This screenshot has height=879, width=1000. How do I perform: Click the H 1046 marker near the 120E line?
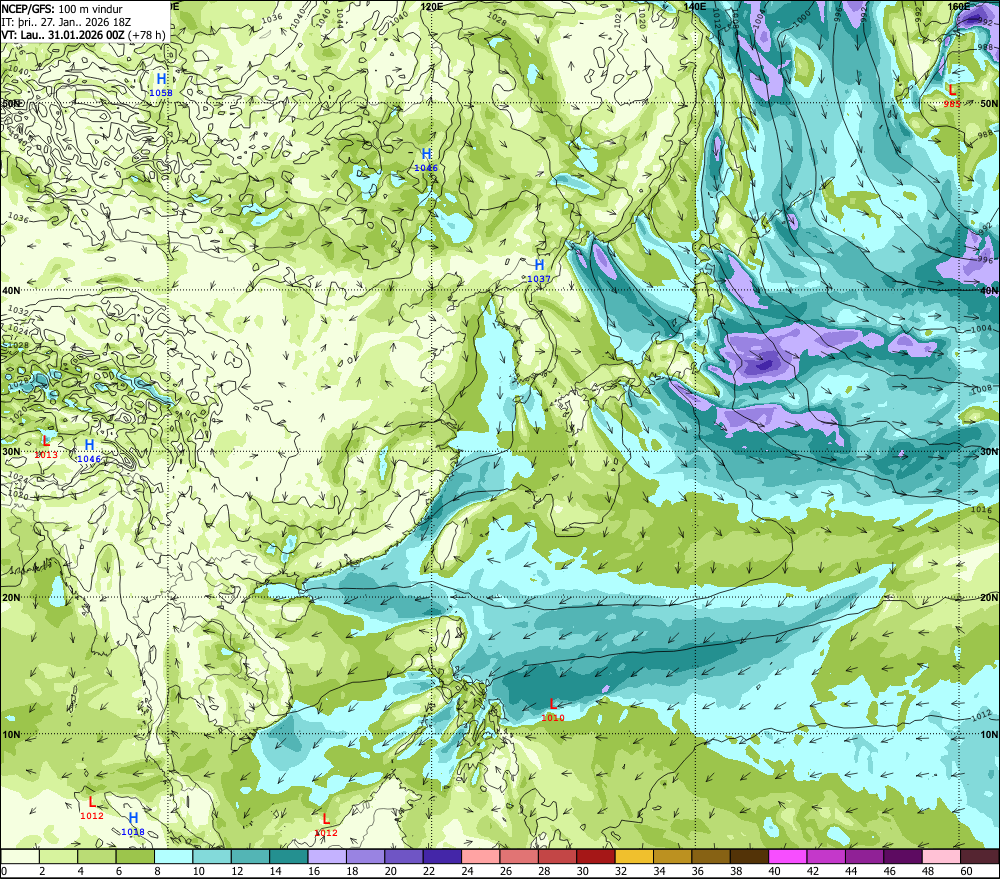(x=426, y=159)
